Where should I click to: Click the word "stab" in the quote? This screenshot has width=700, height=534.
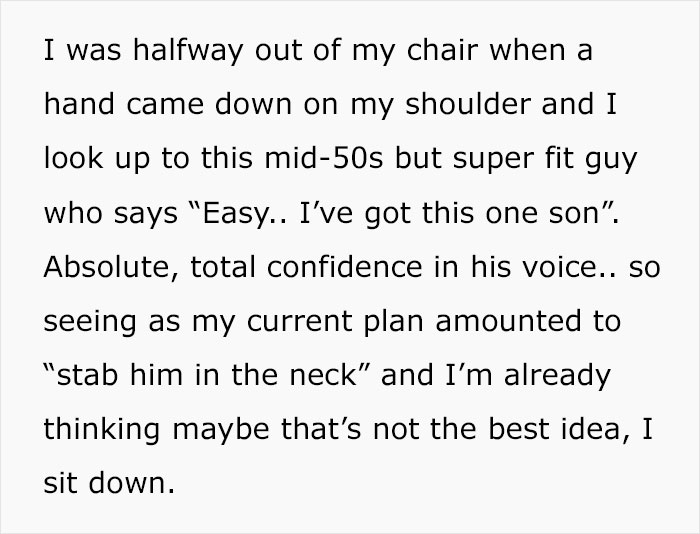(87, 375)
